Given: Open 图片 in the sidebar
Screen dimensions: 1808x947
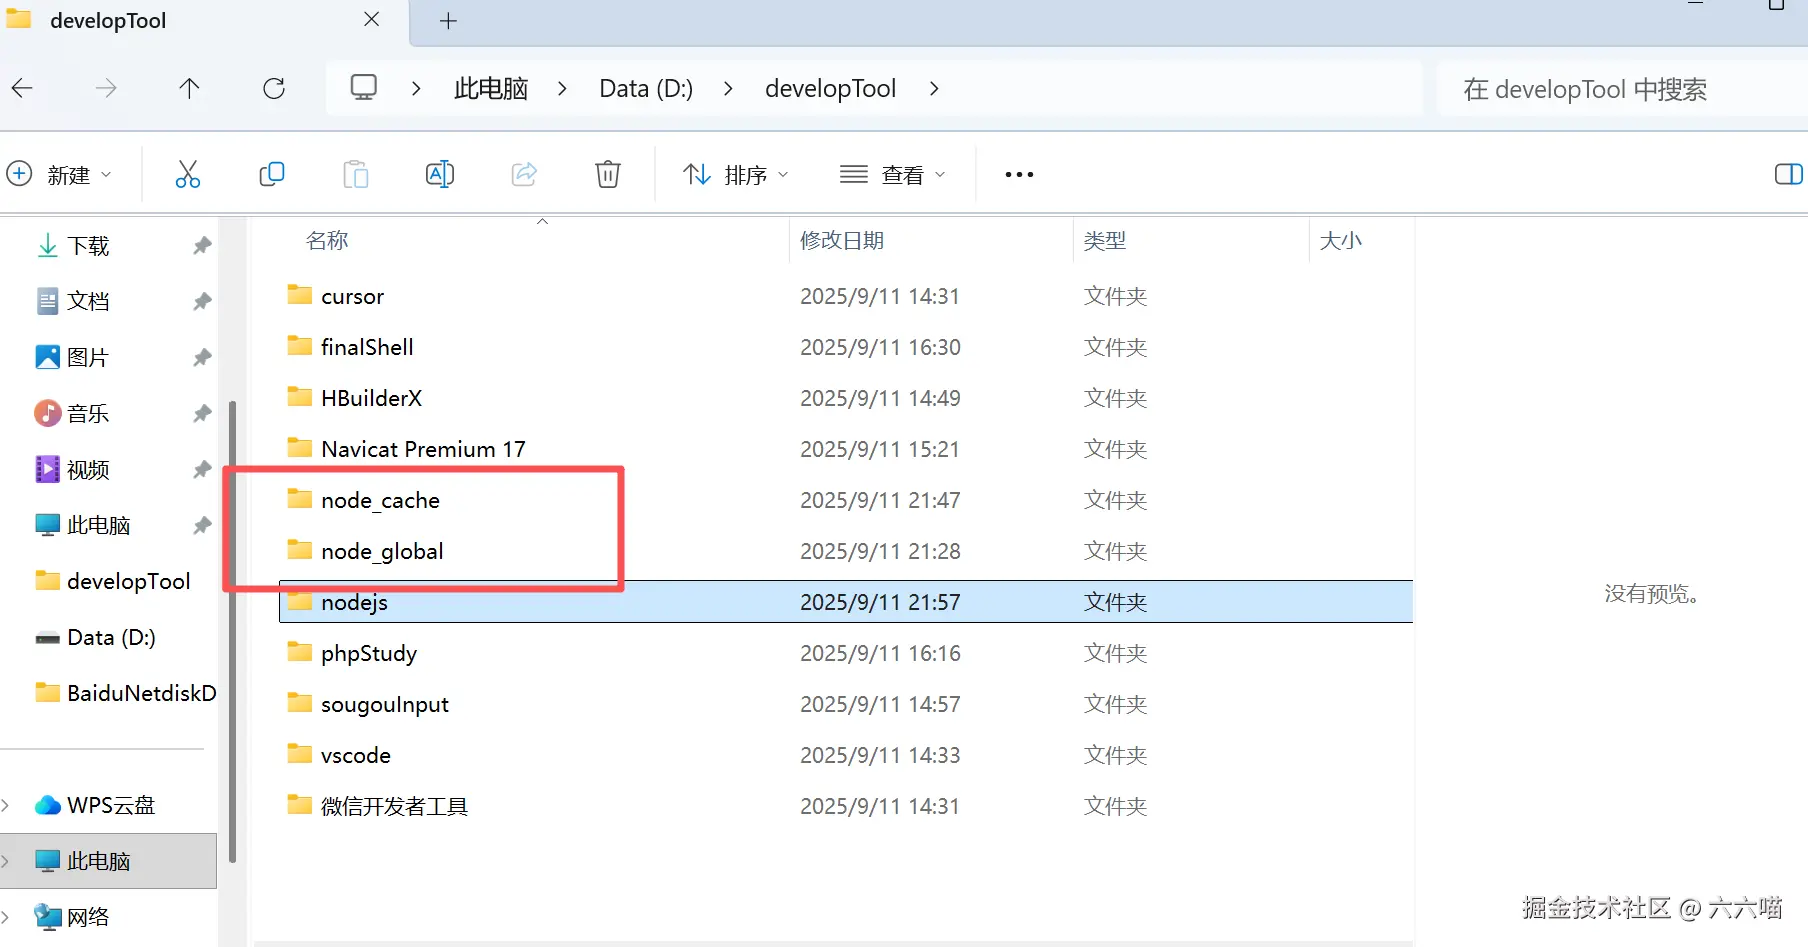Looking at the screenshot, I should pyautogui.click(x=88, y=357).
